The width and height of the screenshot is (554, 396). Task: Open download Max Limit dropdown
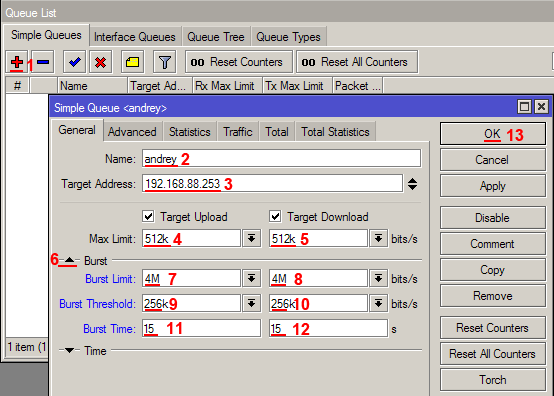click(x=378, y=239)
